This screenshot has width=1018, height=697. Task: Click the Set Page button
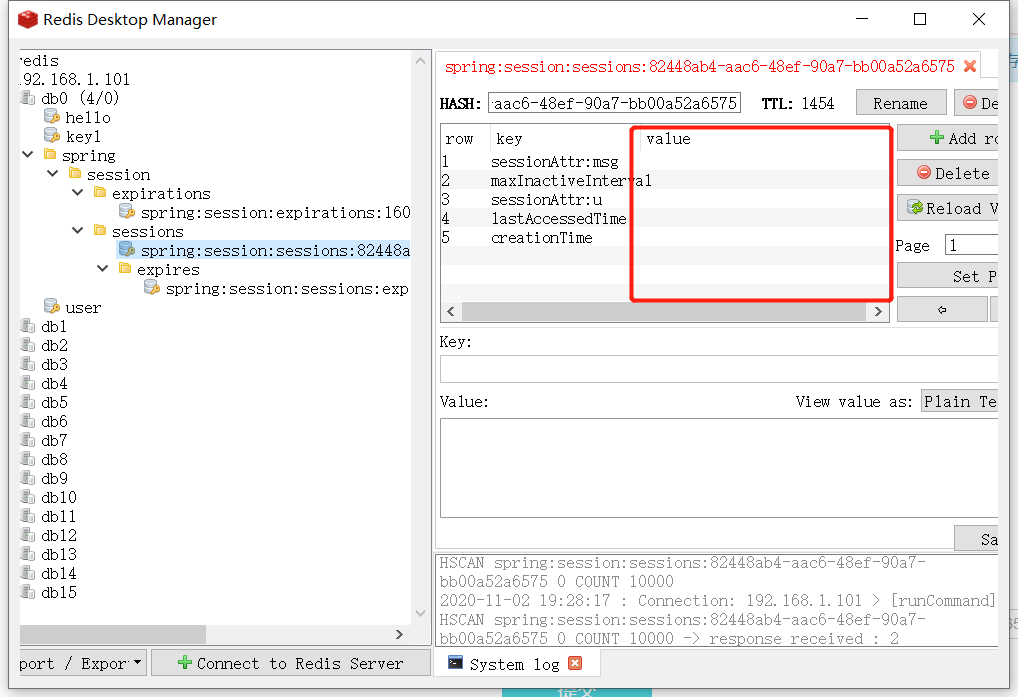click(x=948, y=276)
